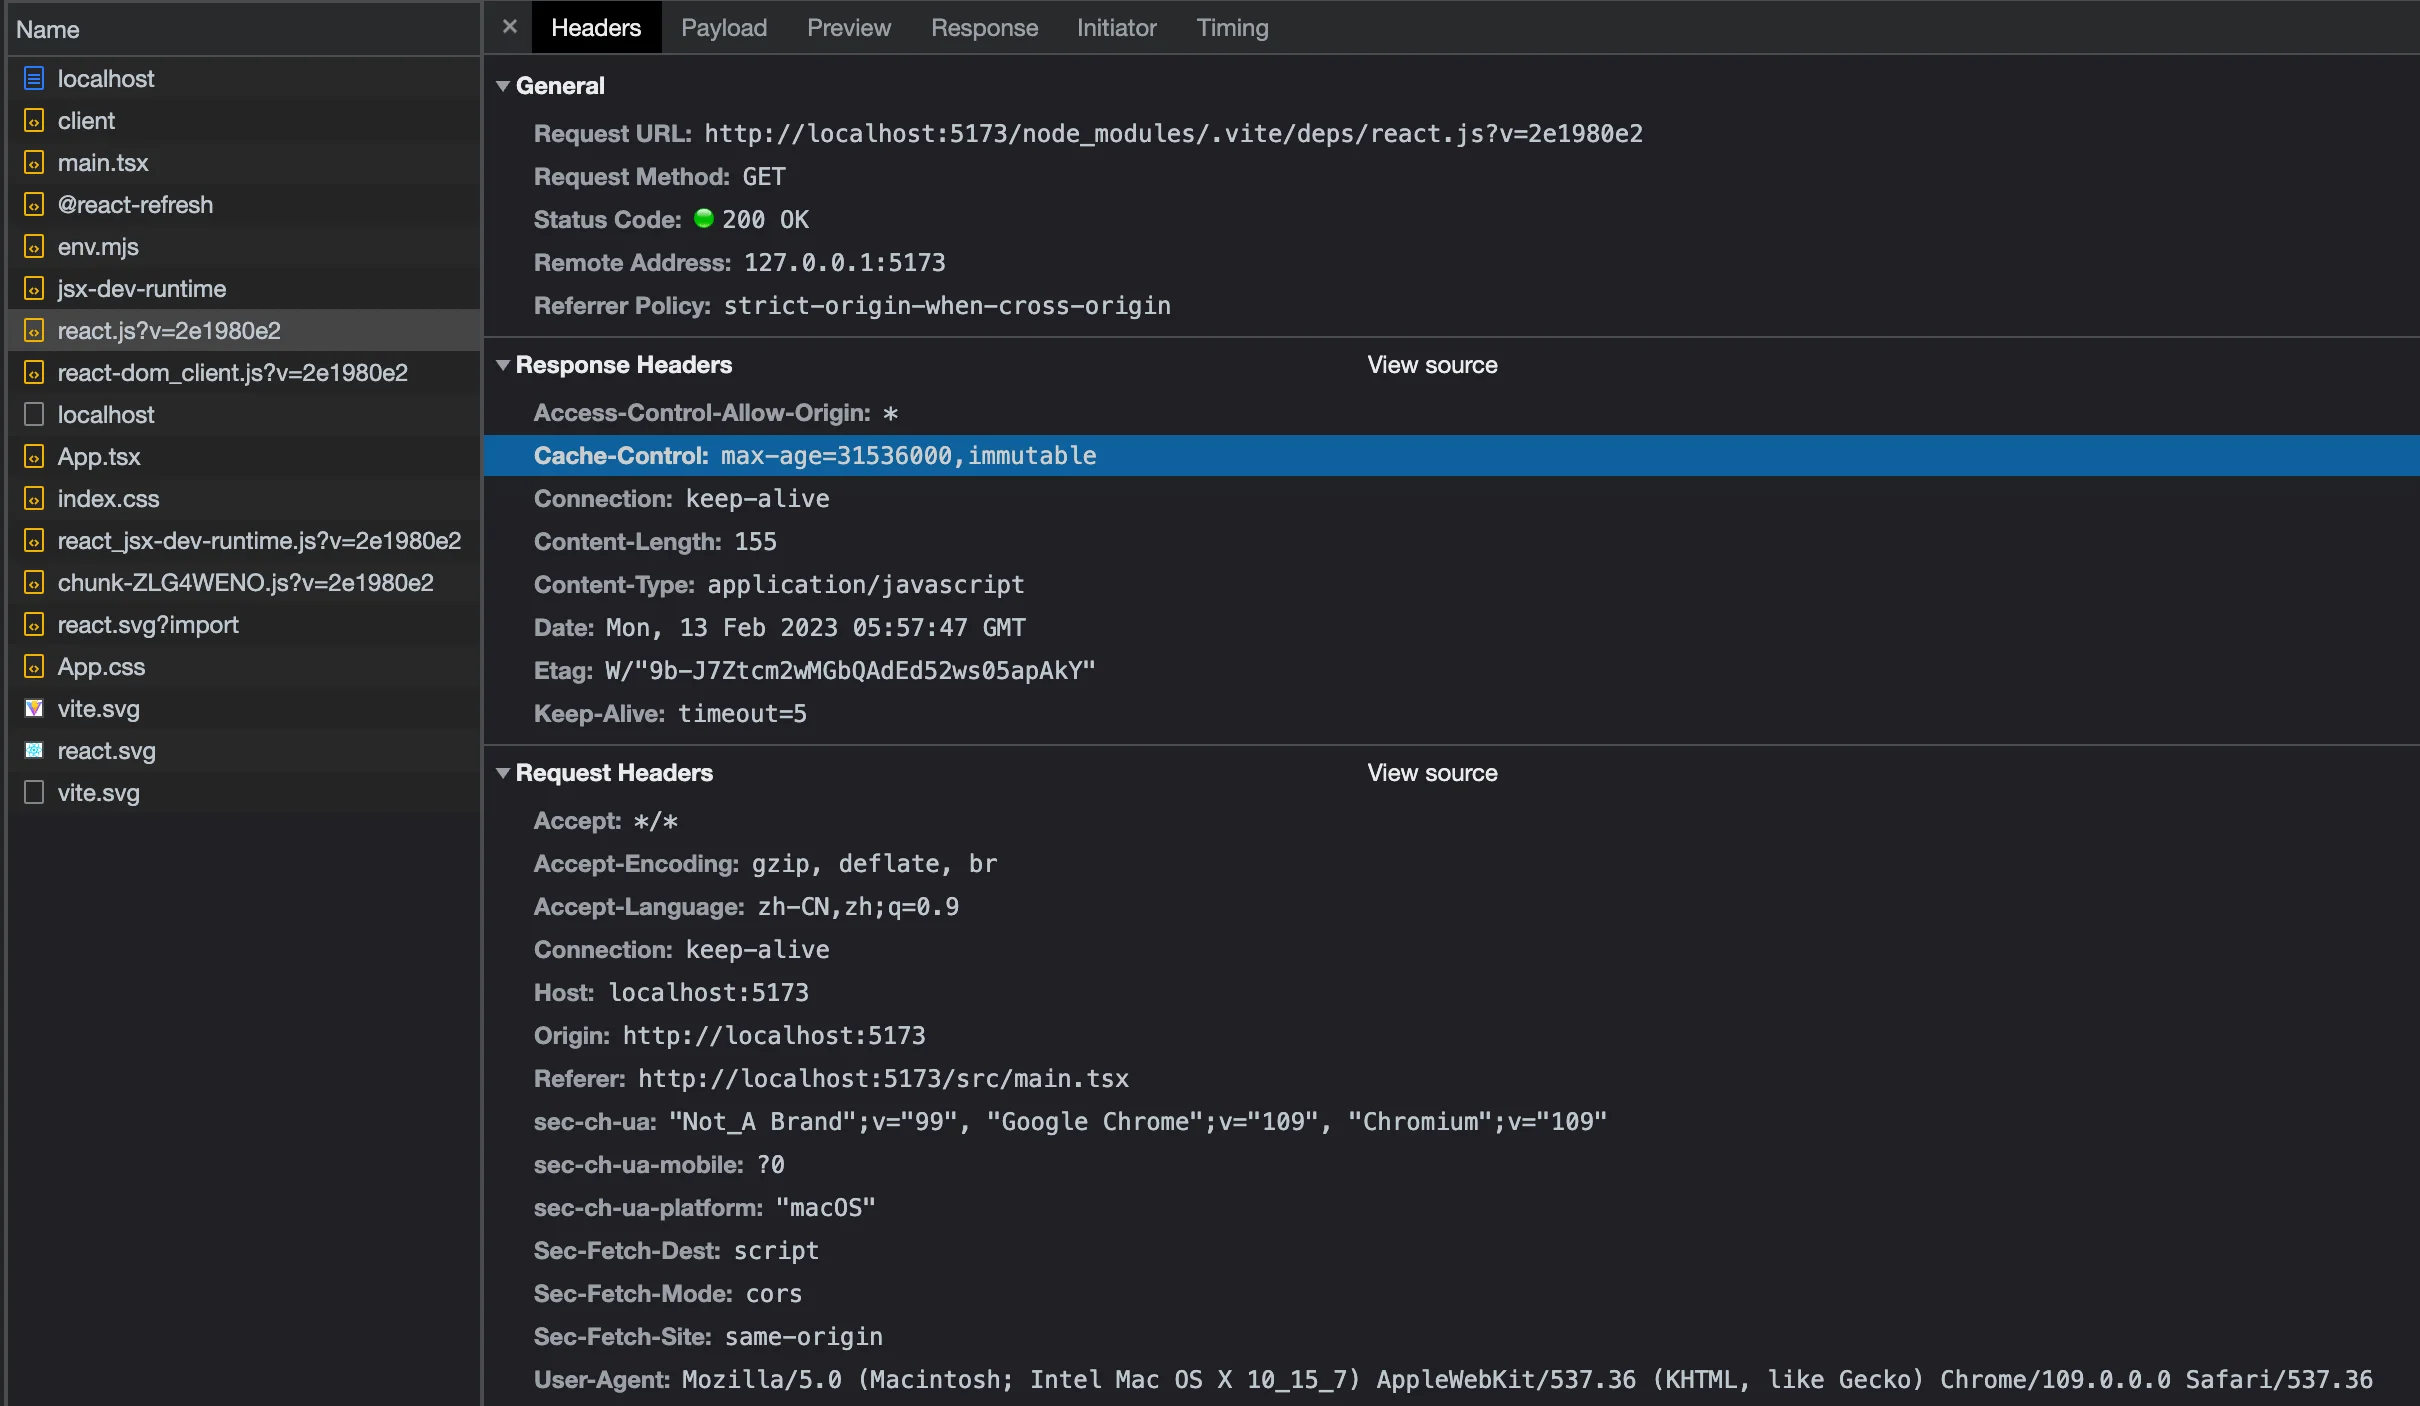Collapse the General section
Image resolution: width=2420 pixels, height=1406 pixels.
pyautogui.click(x=503, y=86)
